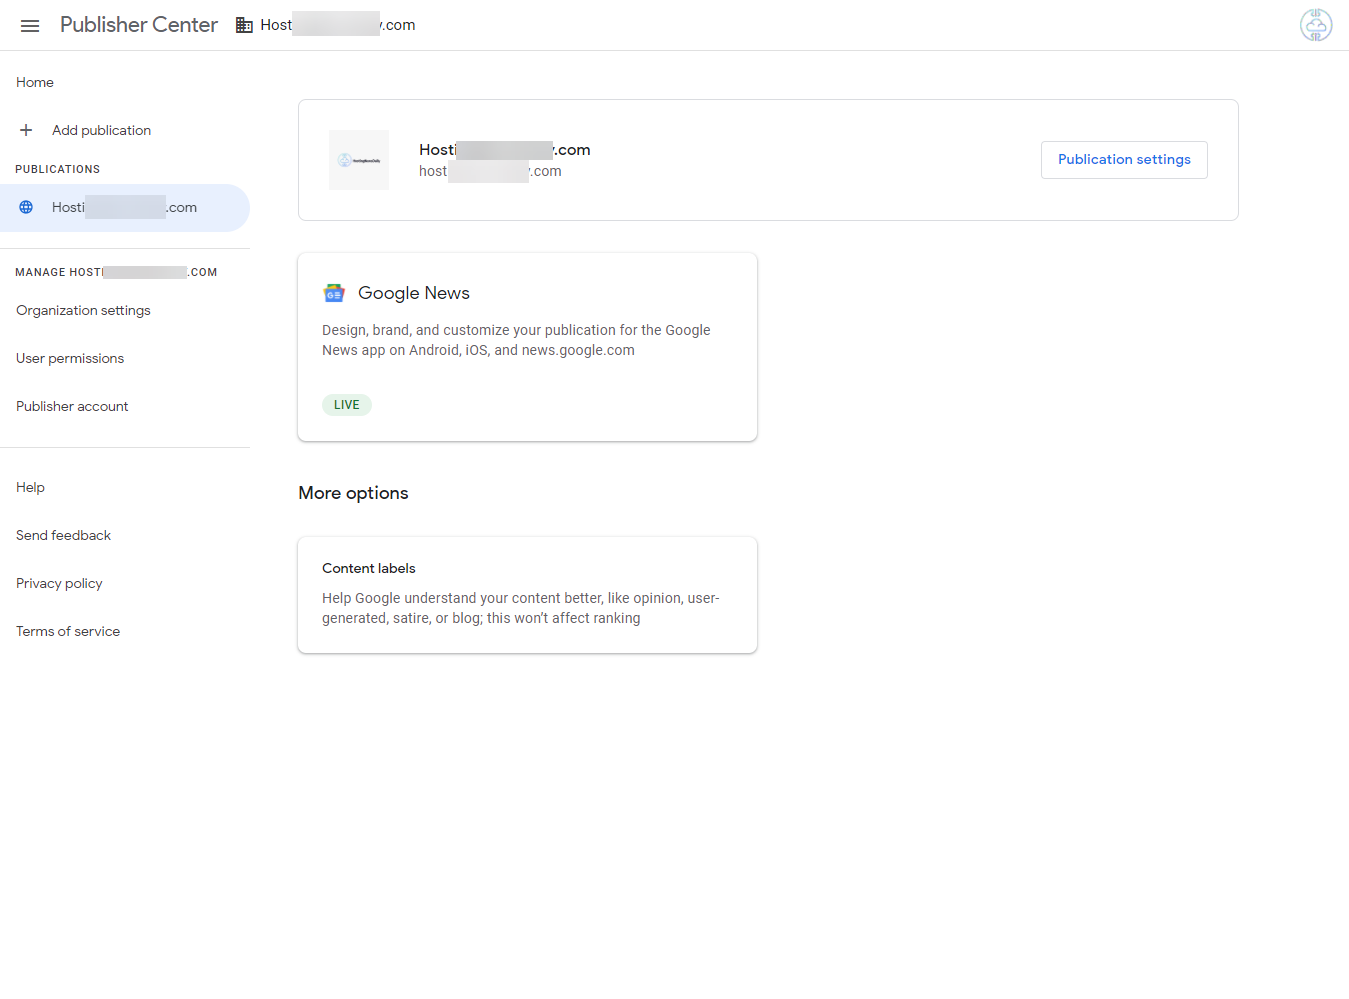The height and width of the screenshot is (999, 1349).
Task: Click the Publisher Center title
Action: pyautogui.click(x=139, y=25)
